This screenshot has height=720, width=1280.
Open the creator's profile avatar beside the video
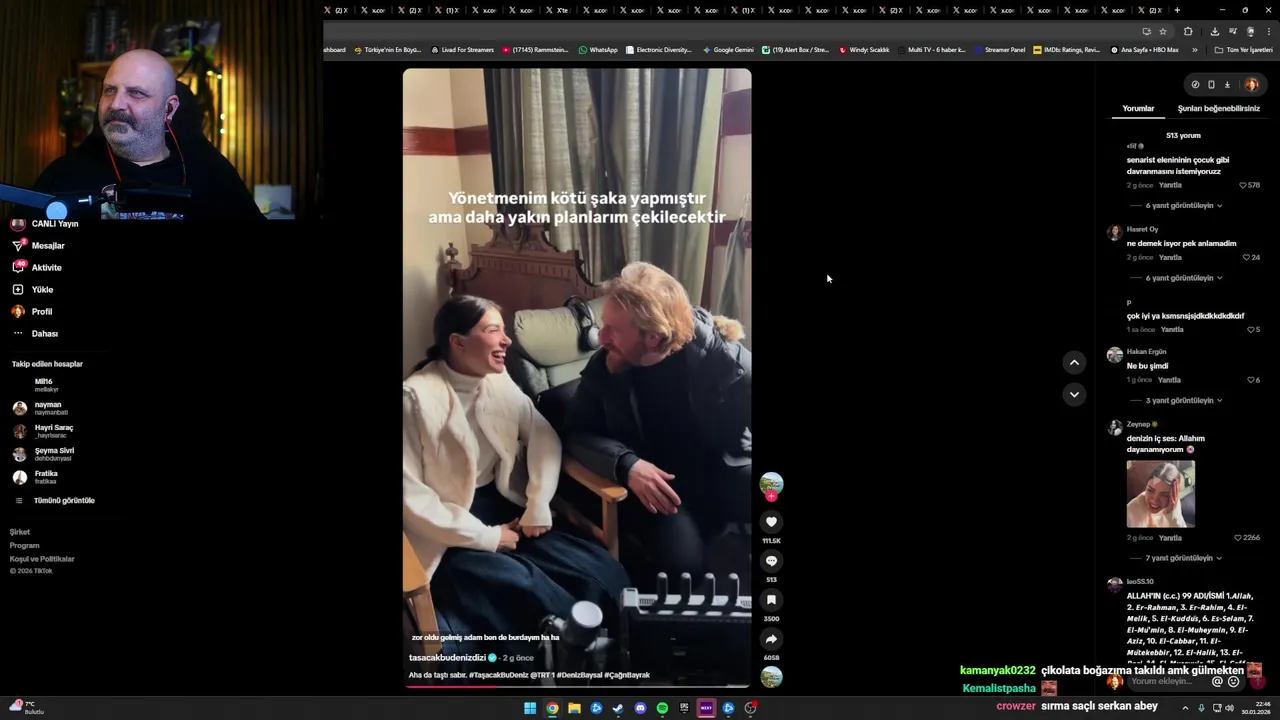tap(771, 484)
